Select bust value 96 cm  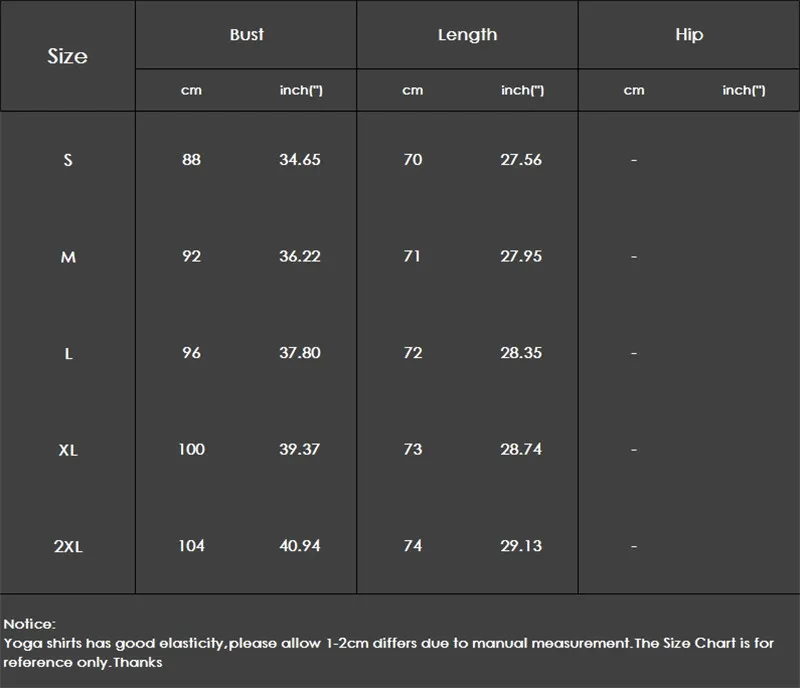(x=191, y=353)
